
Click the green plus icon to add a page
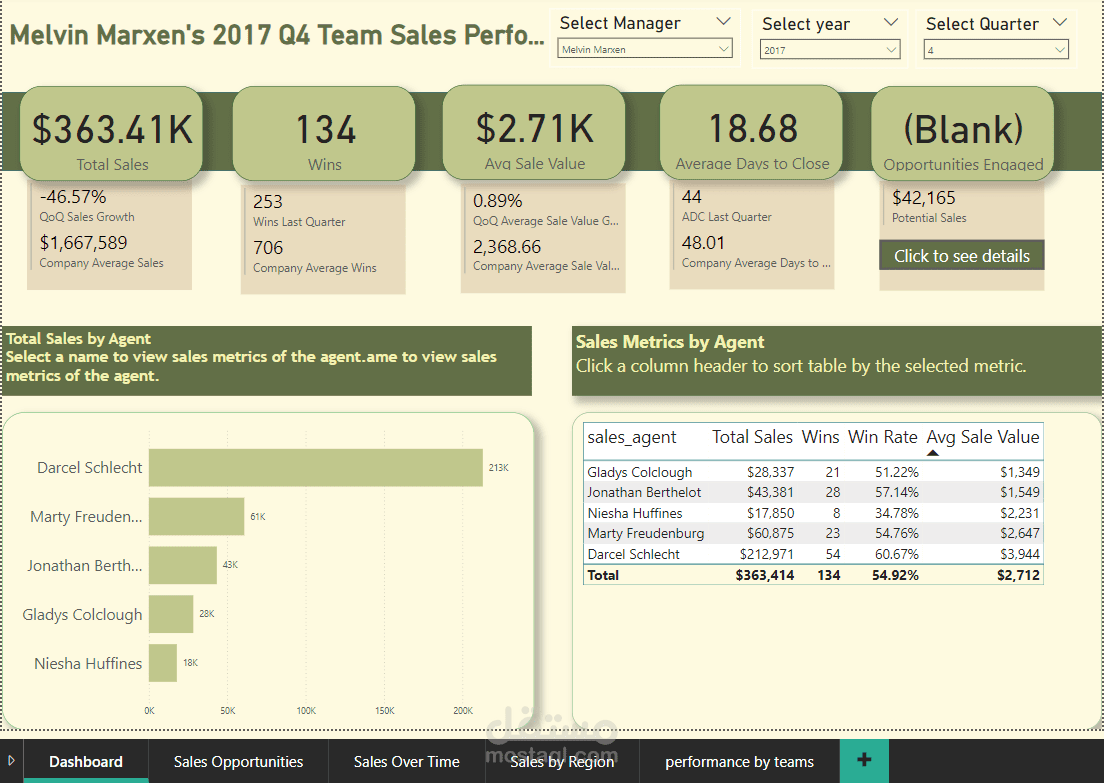(x=864, y=761)
